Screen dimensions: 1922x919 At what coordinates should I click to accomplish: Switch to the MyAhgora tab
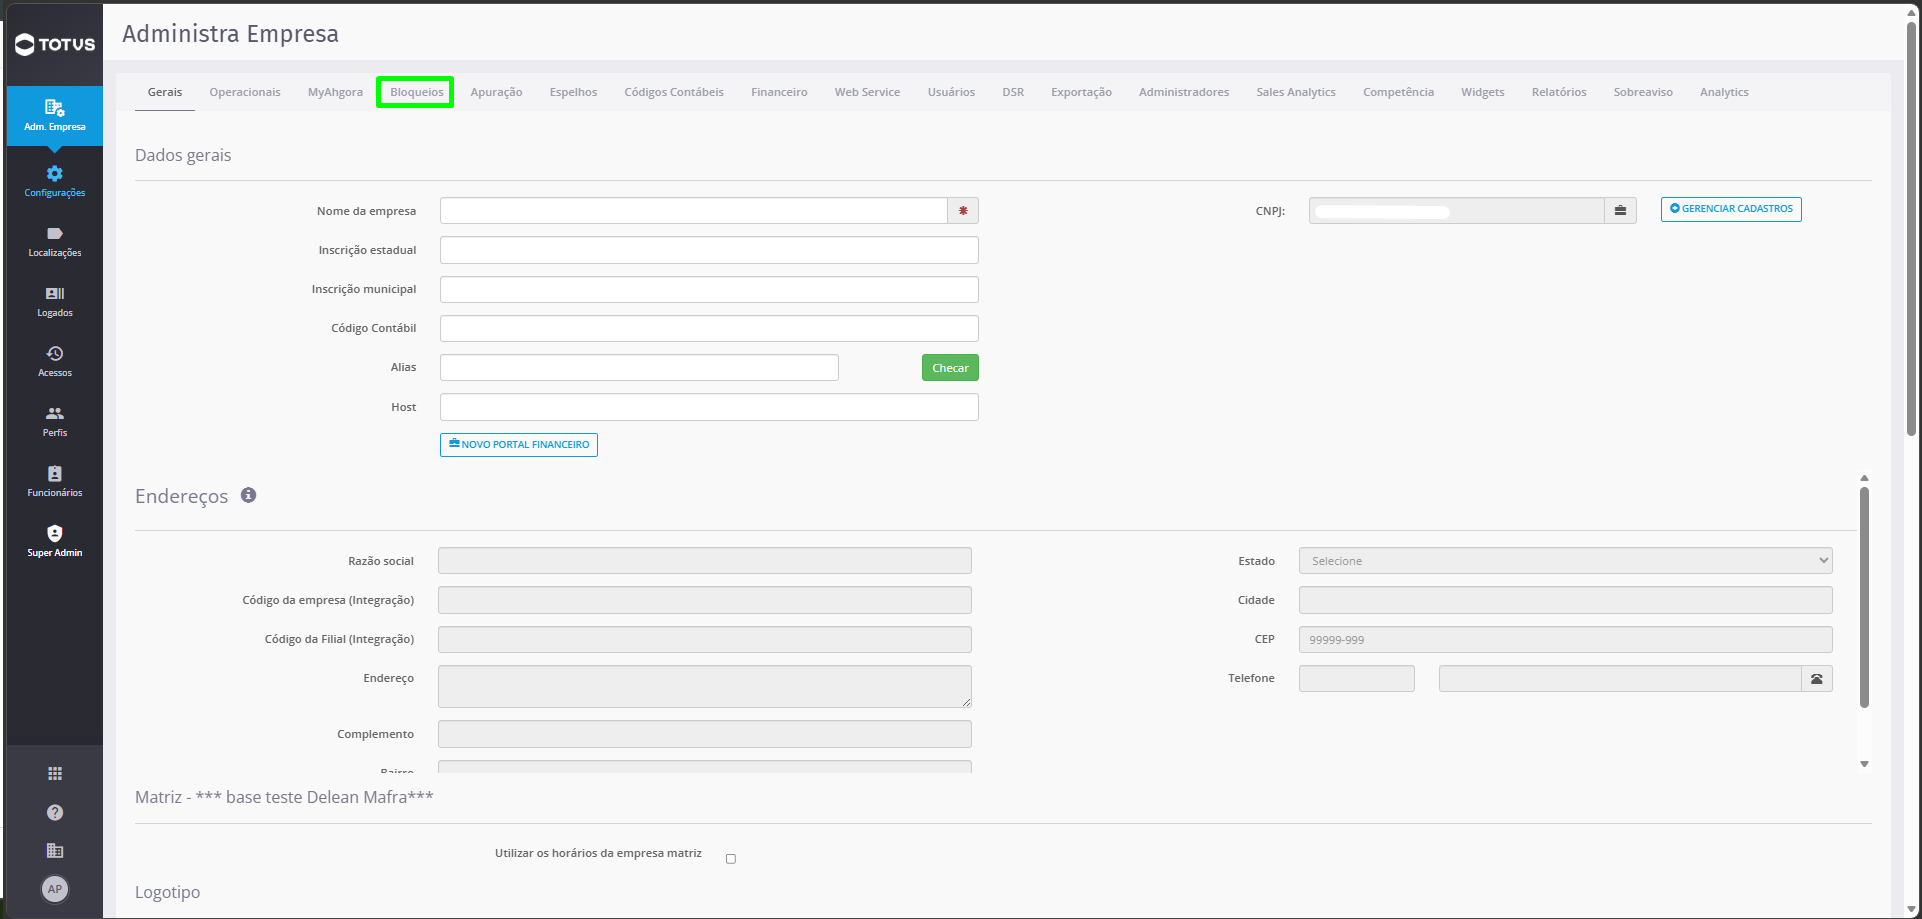click(335, 92)
